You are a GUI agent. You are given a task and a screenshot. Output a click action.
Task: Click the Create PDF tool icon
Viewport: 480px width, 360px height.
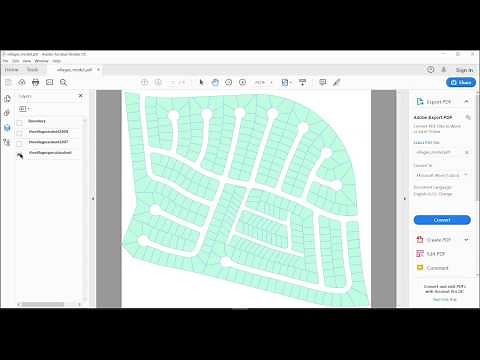[420, 239]
